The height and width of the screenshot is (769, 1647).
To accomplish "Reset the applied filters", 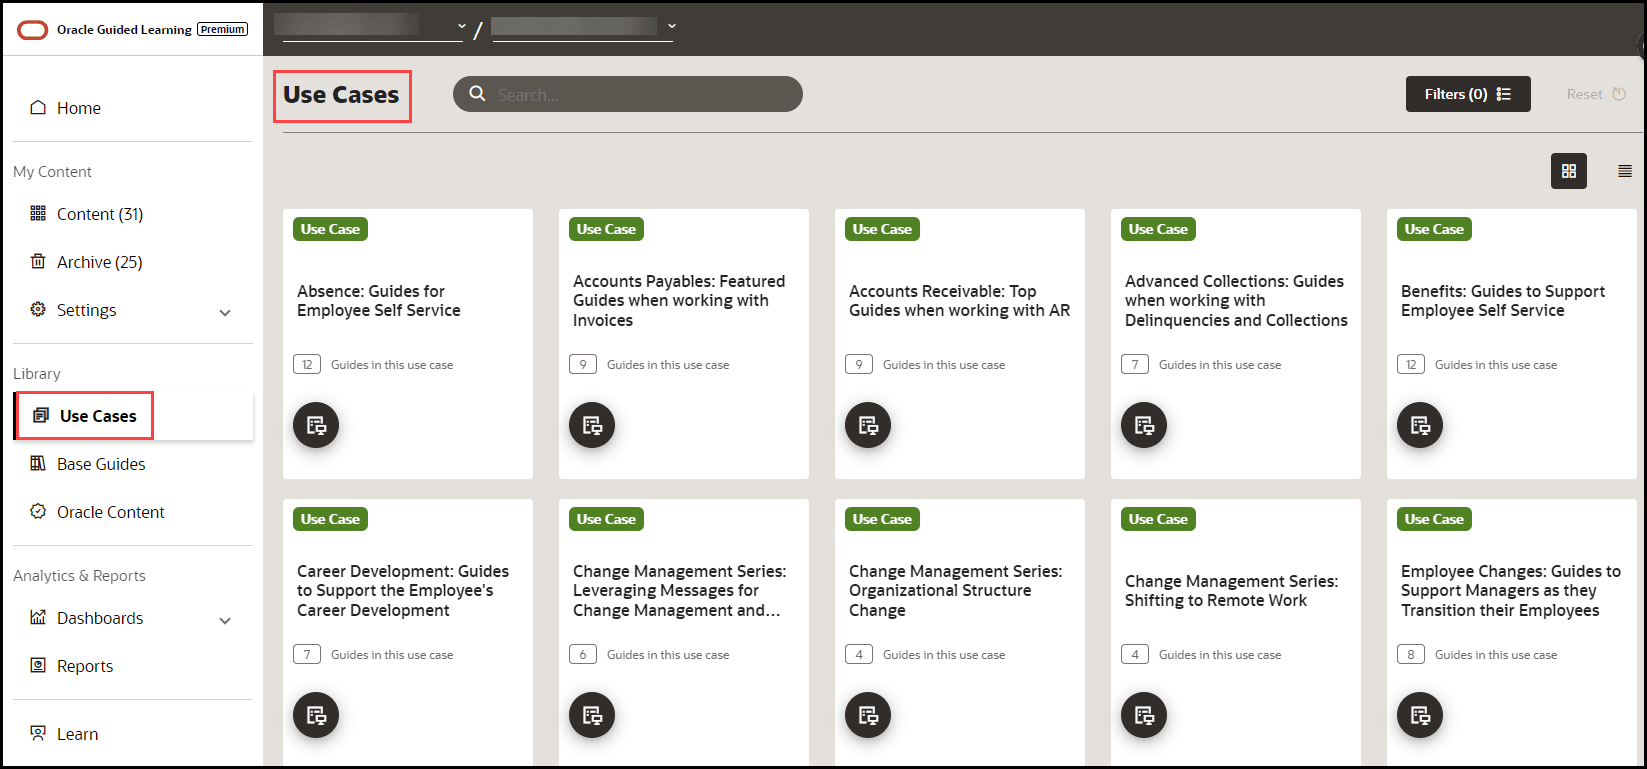I will click(1596, 94).
